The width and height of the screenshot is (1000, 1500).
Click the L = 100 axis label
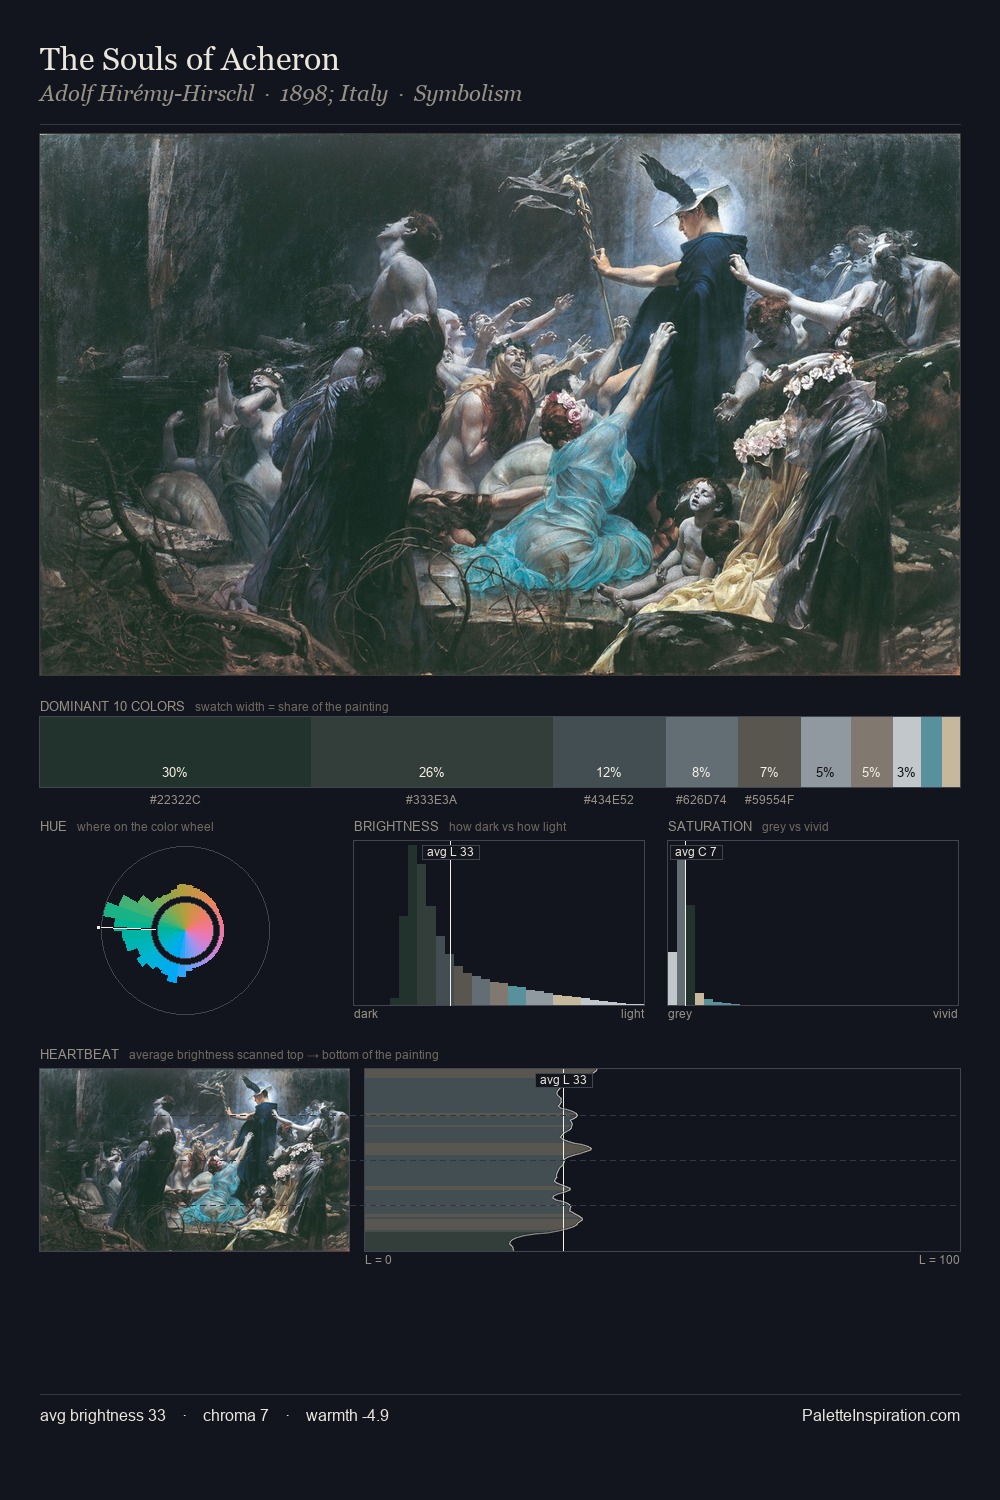point(939,1260)
